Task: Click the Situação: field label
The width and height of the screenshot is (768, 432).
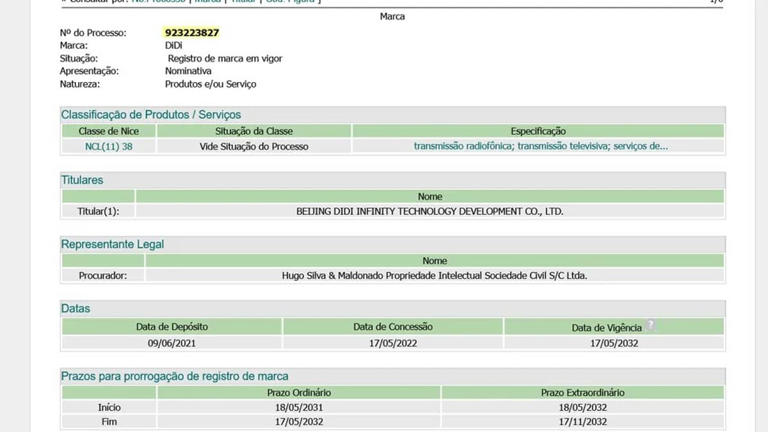Action: pos(79,58)
